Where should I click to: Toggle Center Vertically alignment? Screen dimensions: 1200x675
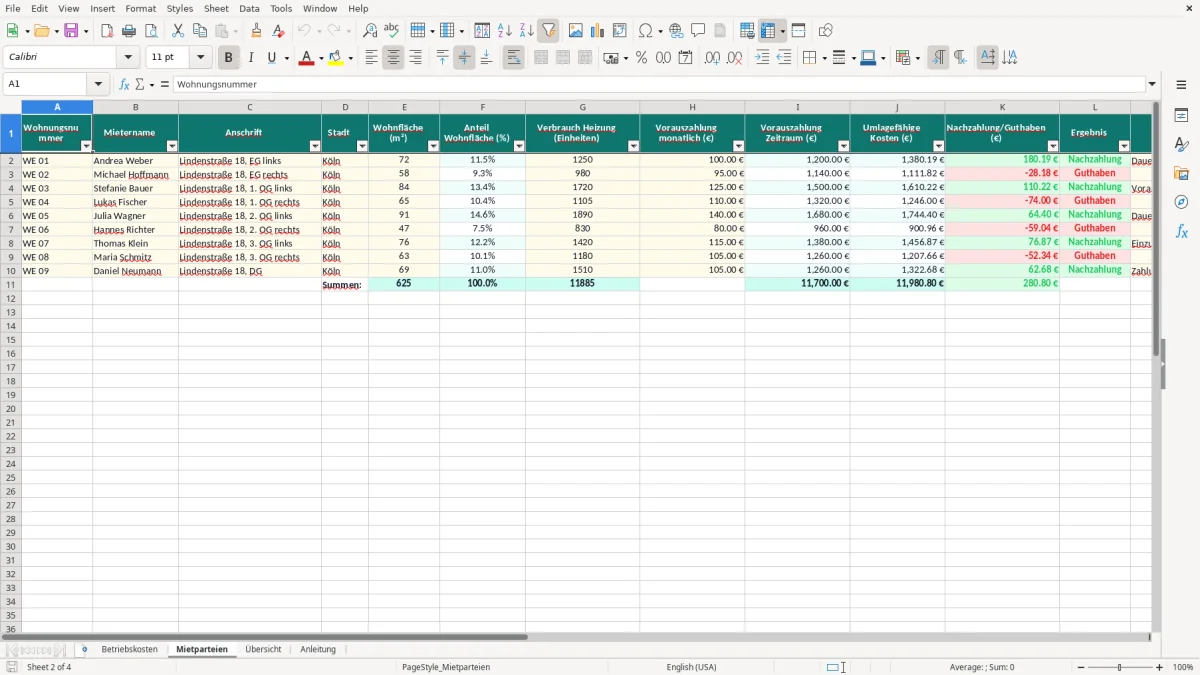pyautogui.click(x=464, y=58)
